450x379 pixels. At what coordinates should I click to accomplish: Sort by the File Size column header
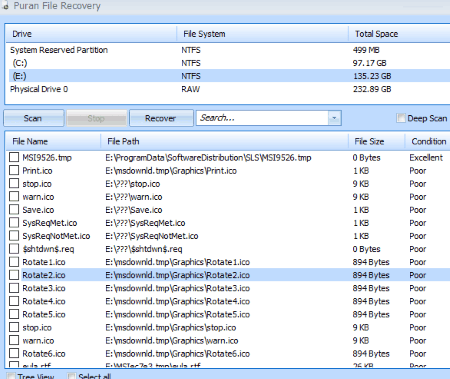click(x=377, y=141)
